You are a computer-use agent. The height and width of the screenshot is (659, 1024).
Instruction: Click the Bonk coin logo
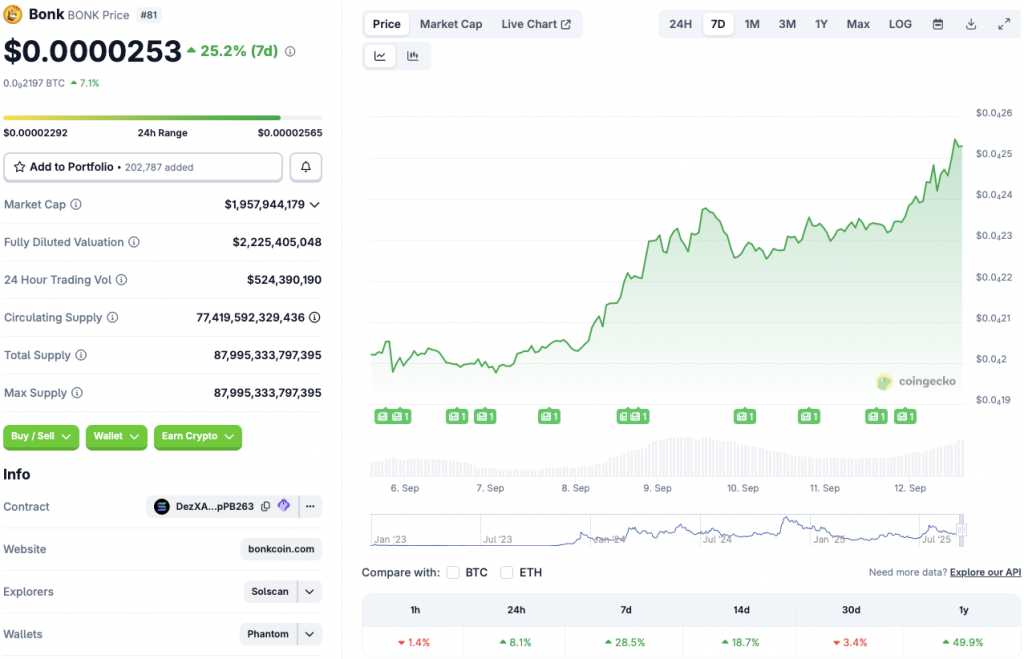click(12, 14)
